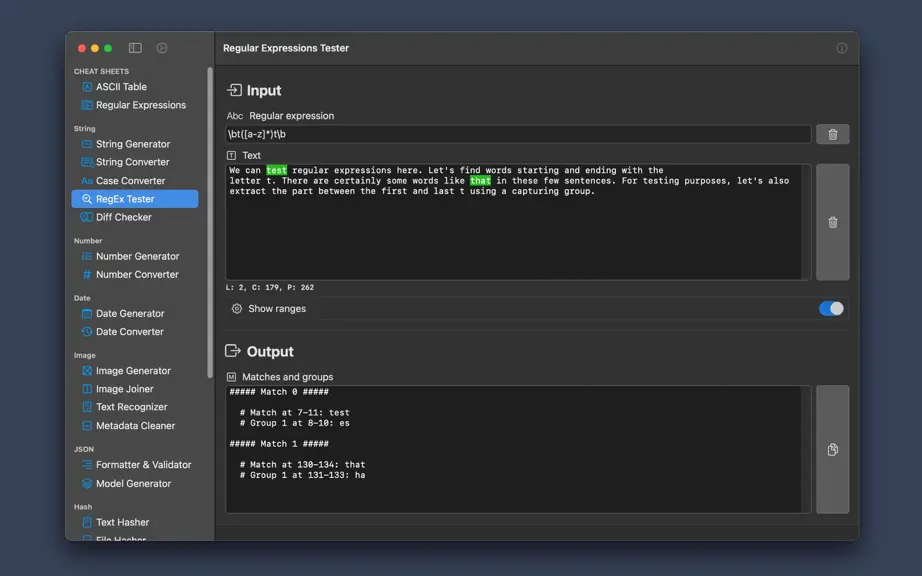Select Metadata Cleaner label in sidebar

(x=136, y=426)
